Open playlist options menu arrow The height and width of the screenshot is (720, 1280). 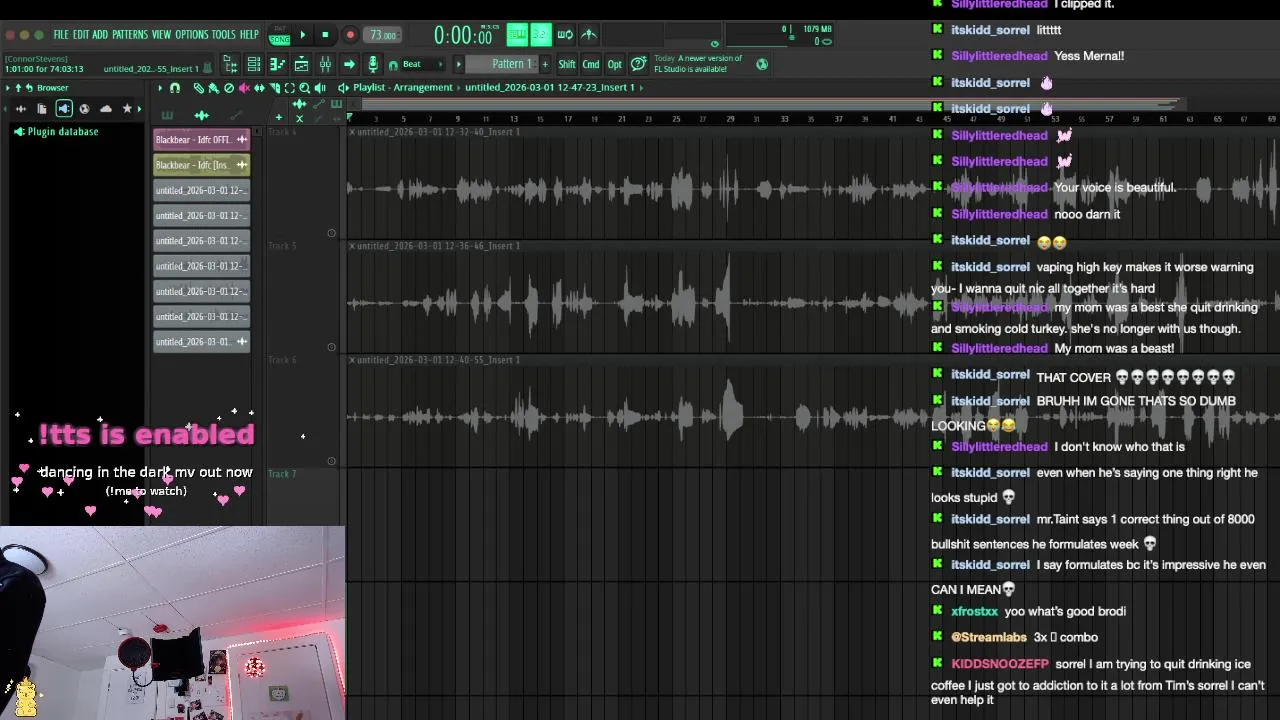[x=160, y=87]
